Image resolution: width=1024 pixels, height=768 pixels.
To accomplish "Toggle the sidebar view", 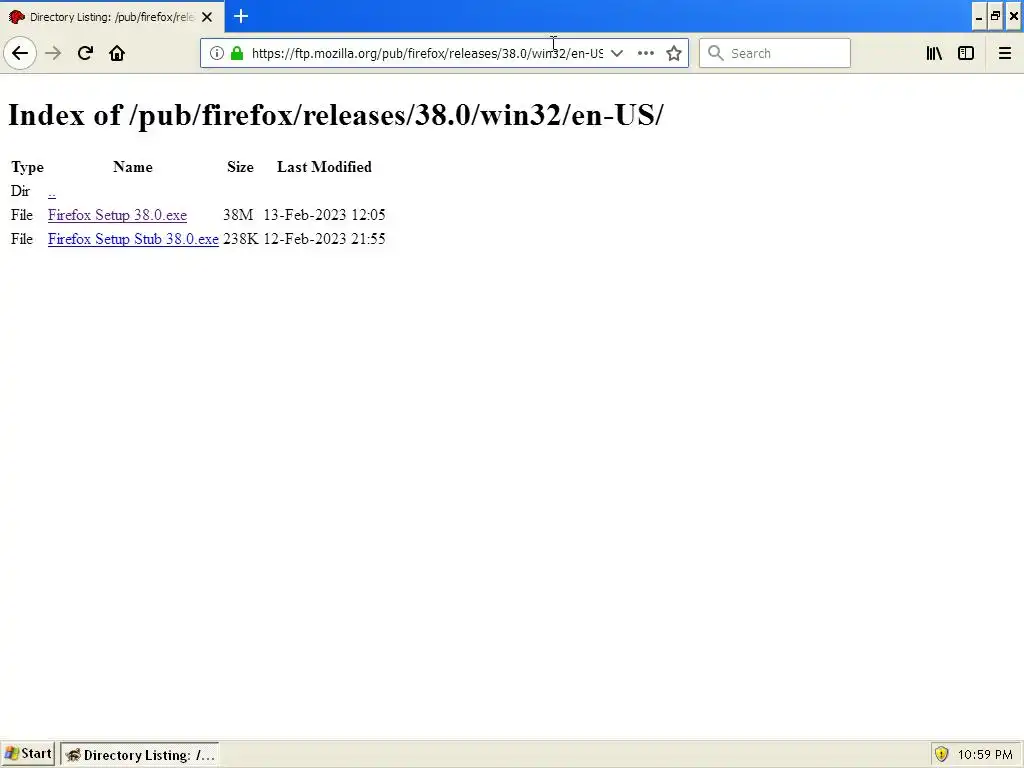I will click(x=966, y=53).
